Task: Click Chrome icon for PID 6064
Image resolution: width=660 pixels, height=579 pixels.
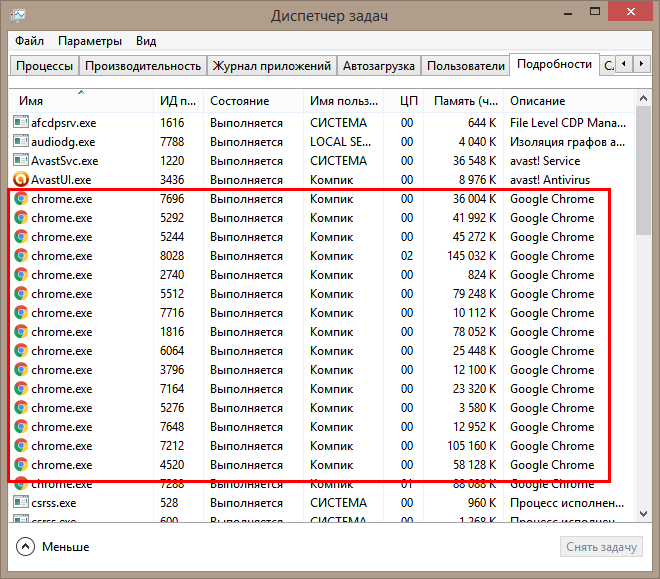Action: pyautogui.click(x=21, y=351)
